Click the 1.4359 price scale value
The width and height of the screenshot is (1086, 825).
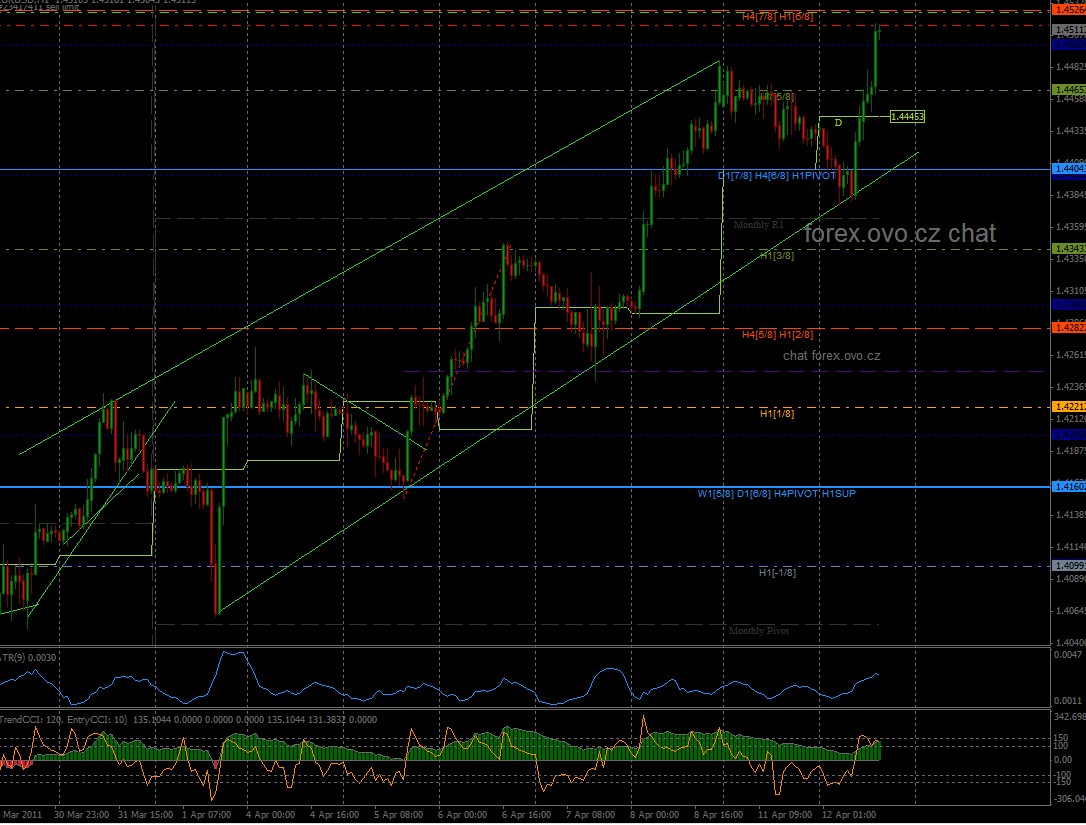click(1070, 227)
